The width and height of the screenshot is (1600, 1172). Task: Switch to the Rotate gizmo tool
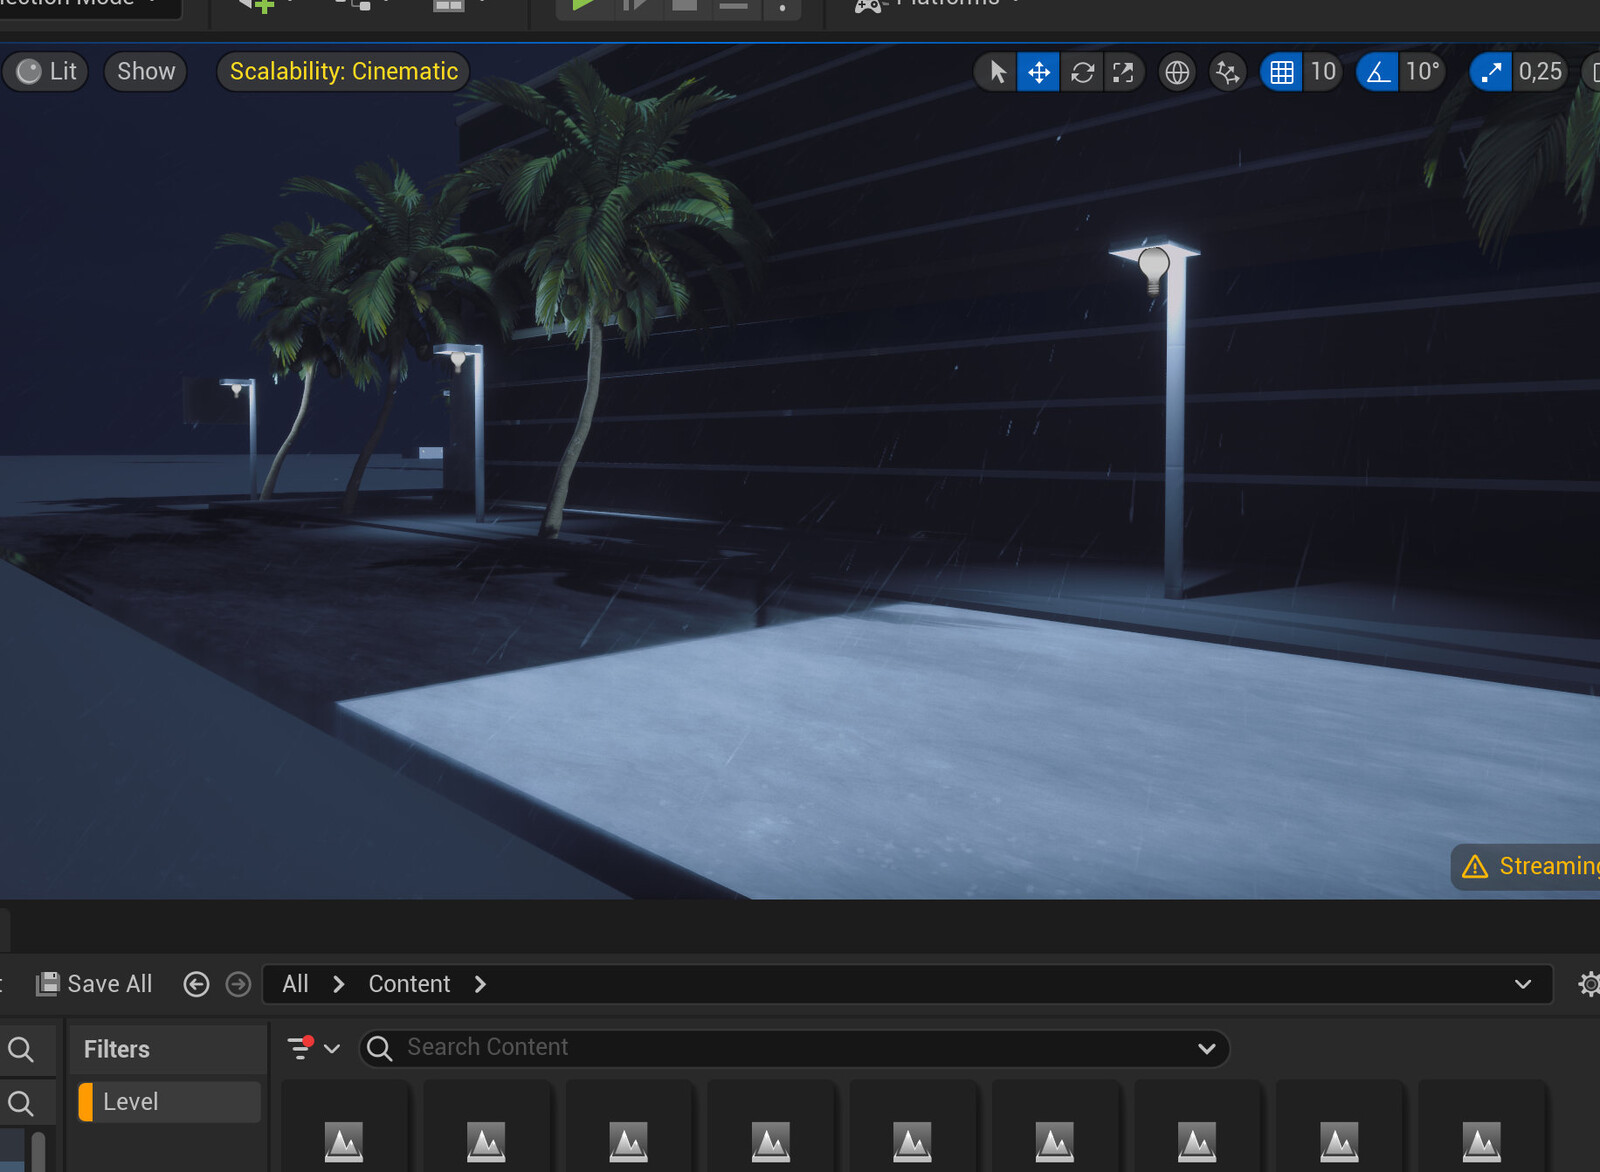[x=1082, y=72]
